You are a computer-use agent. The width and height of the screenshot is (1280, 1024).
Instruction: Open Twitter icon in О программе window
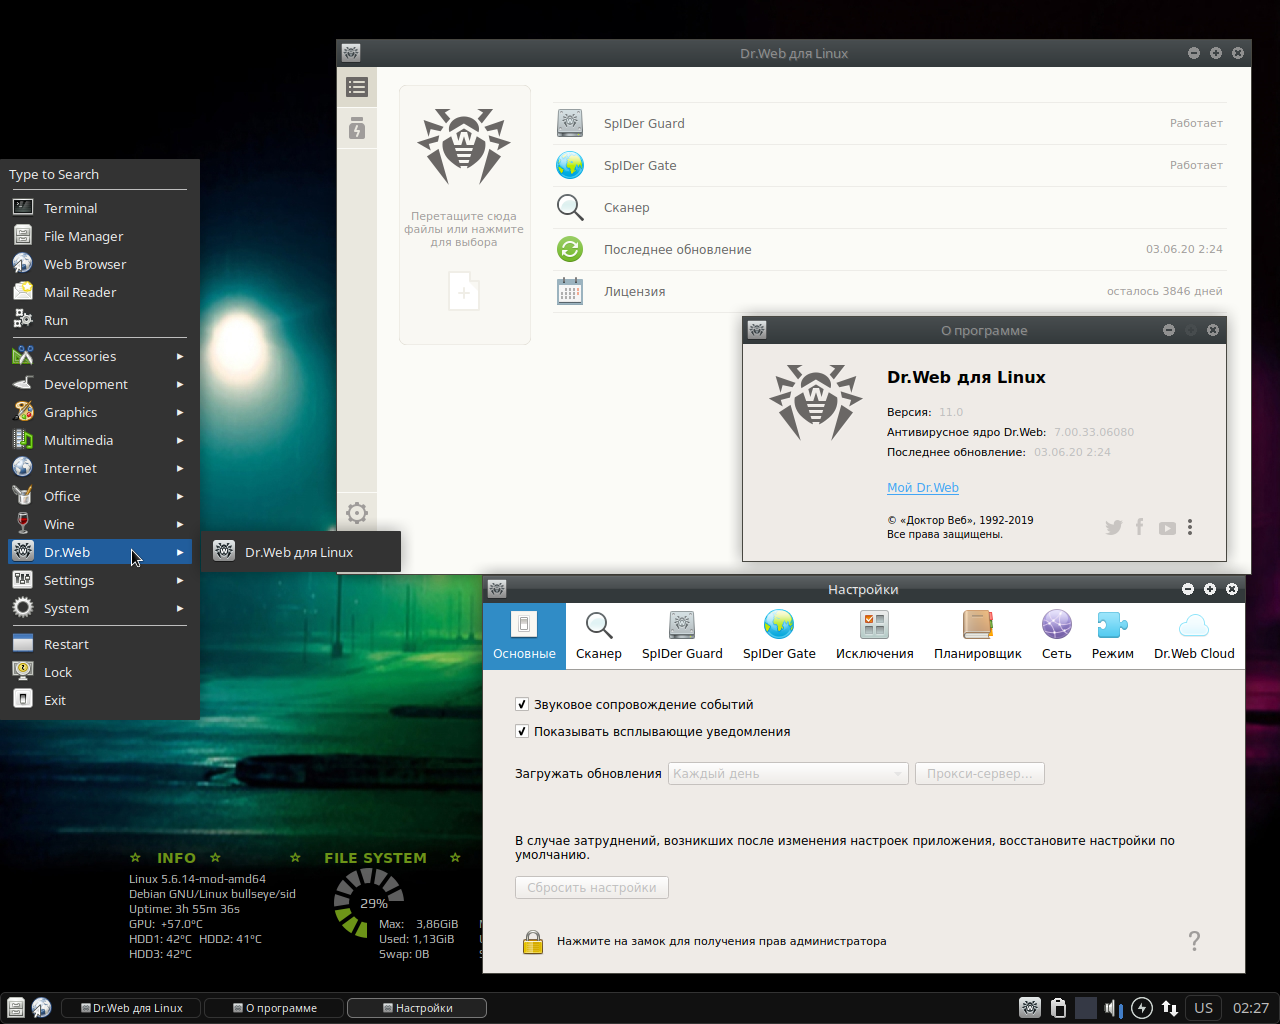point(1113,527)
